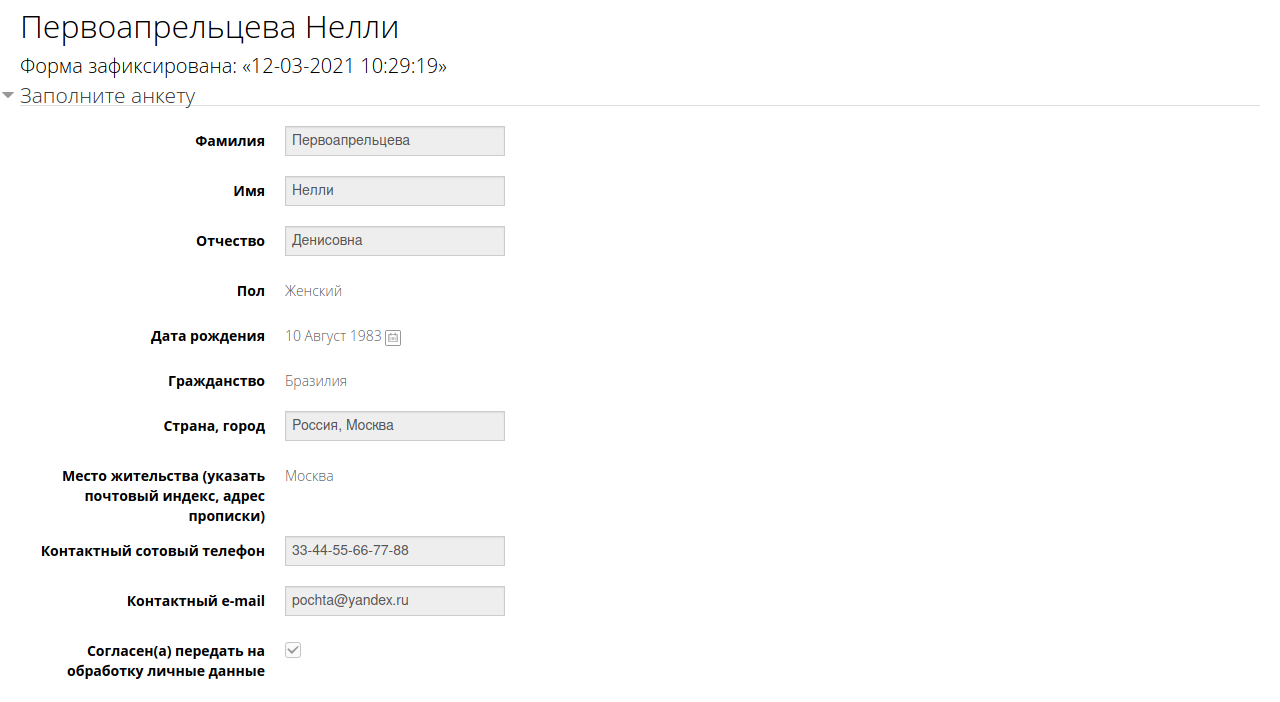Select the form fixed timestamp text
1280x702 pixels.
click(233, 67)
